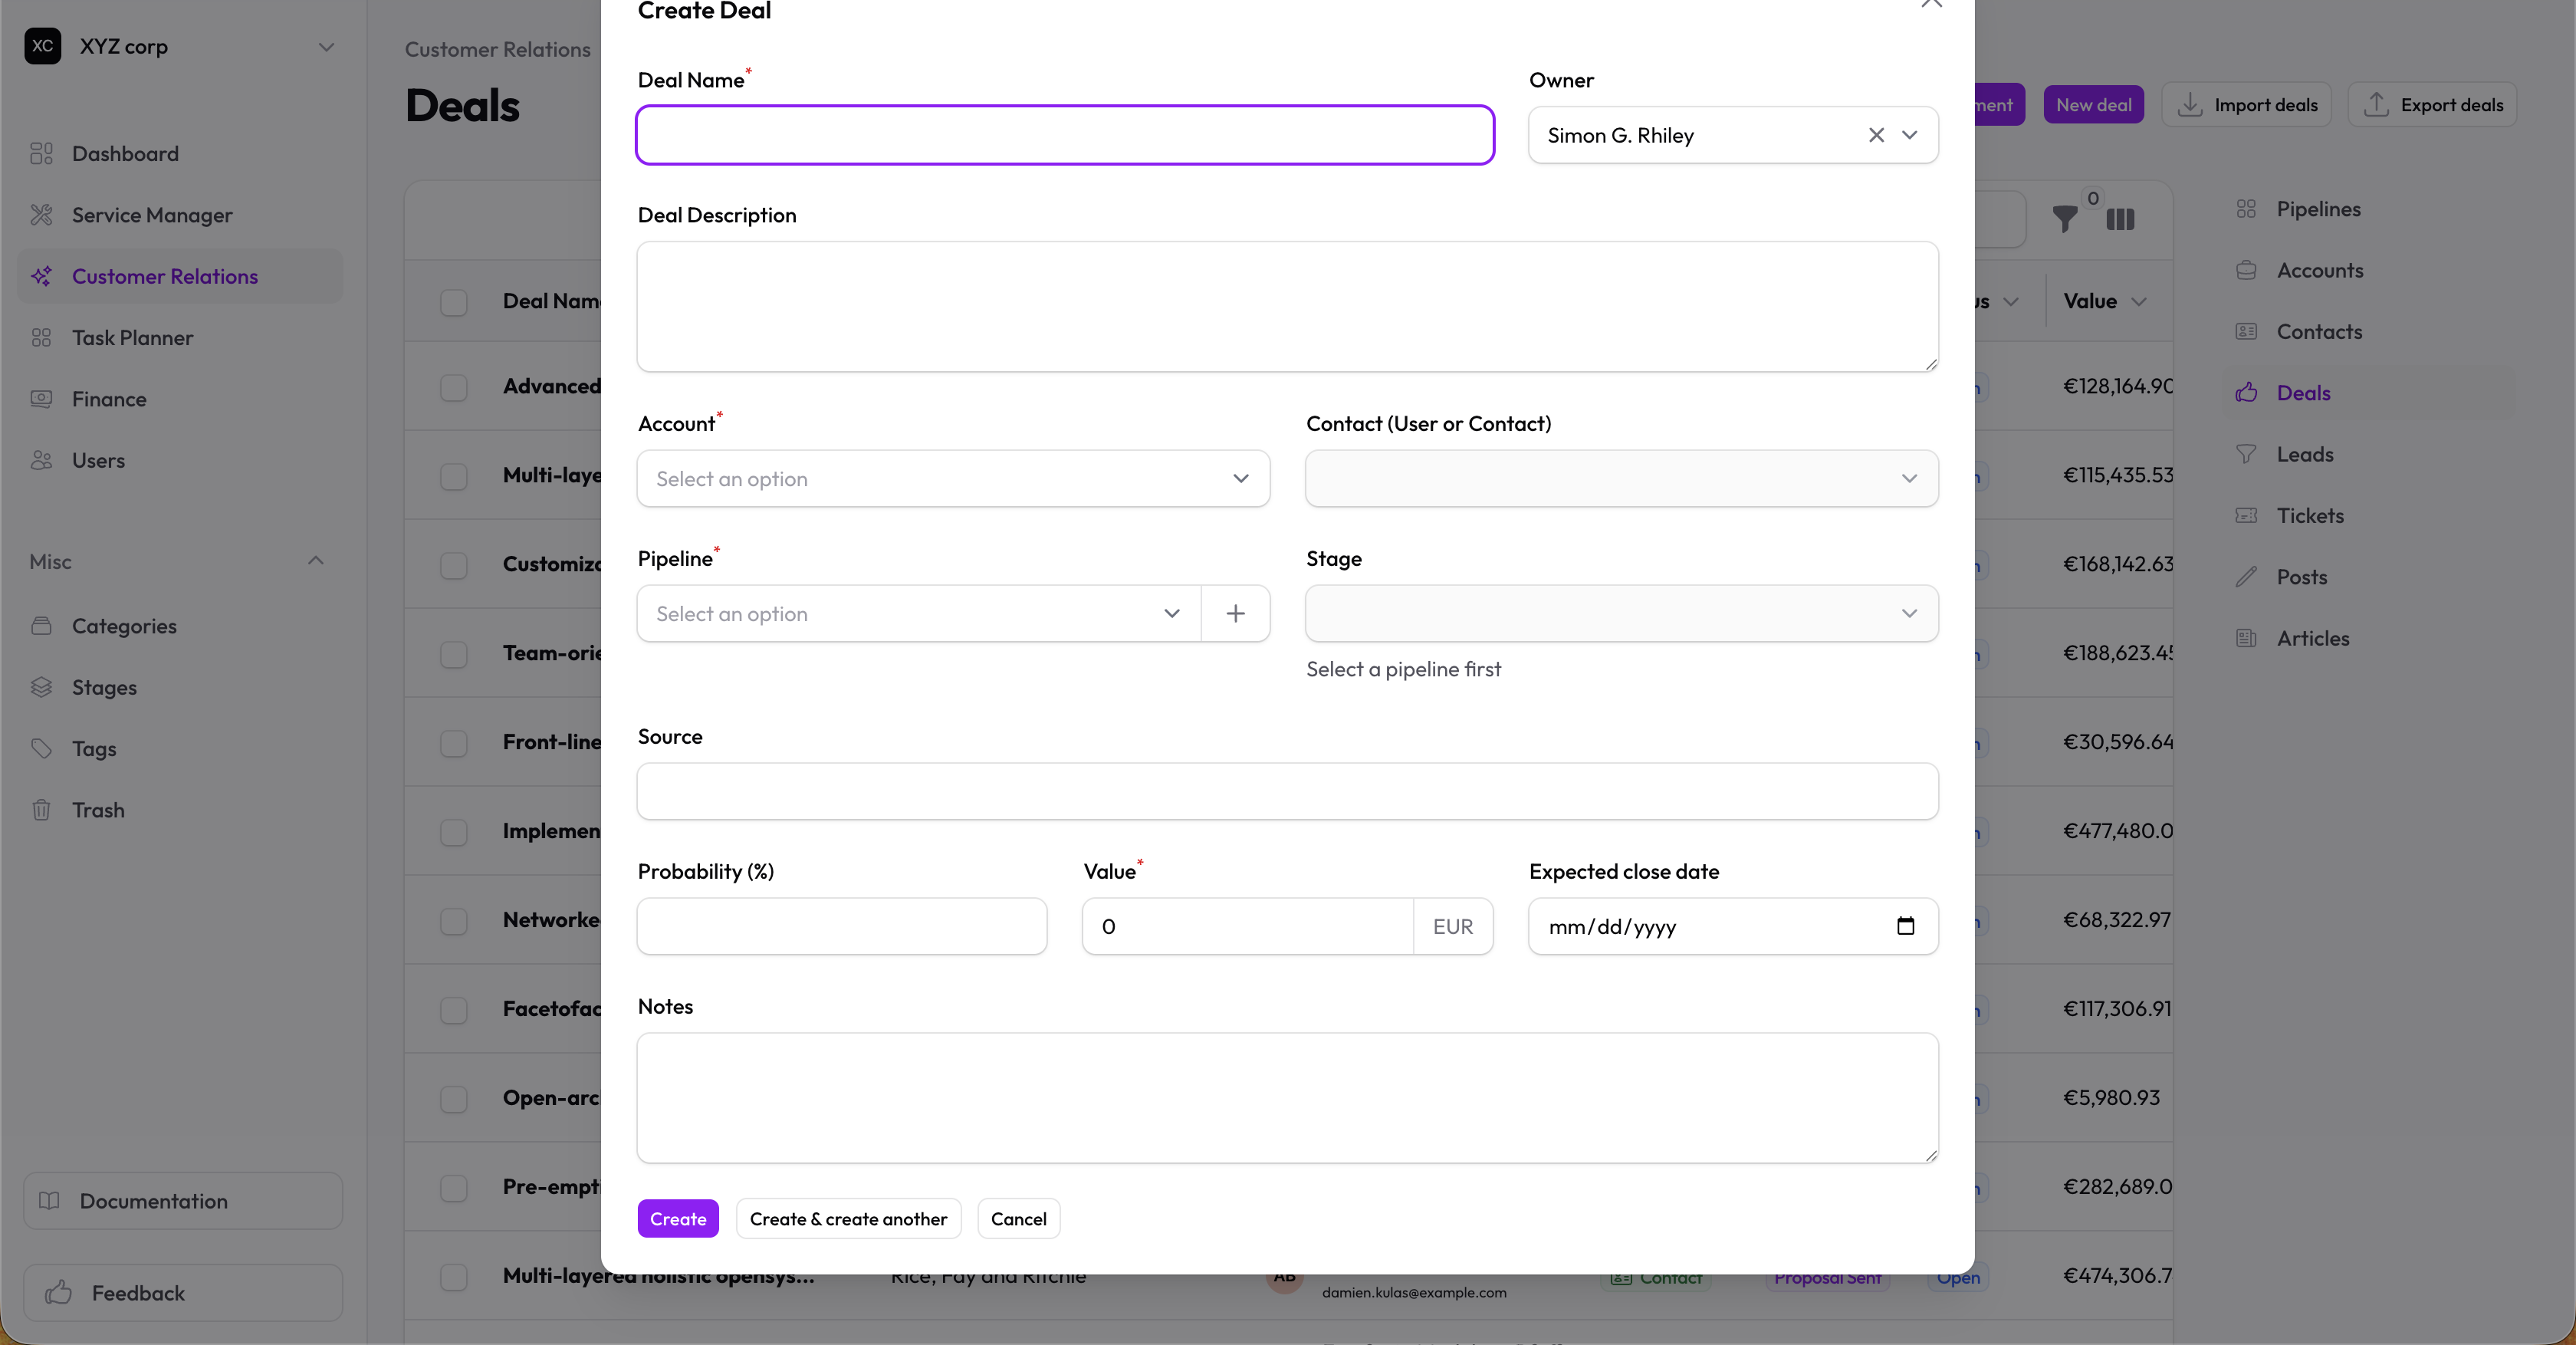Open the Account select dropdown
The height and width of the screenshot is (1345, 2576).
point(954,479)
